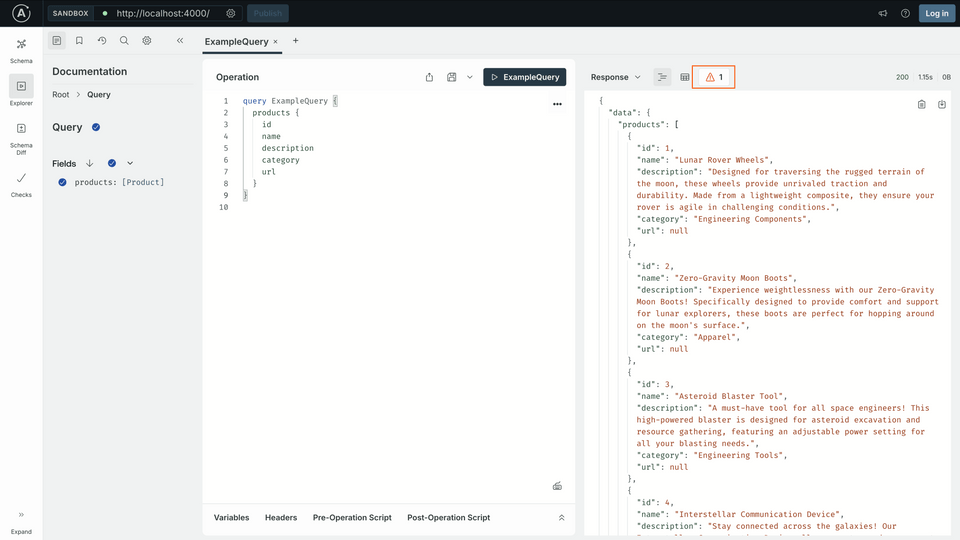Open the Schema page in sidebar
The width and height of the screenshot is (960, 540).
click(x=21, y=49)
